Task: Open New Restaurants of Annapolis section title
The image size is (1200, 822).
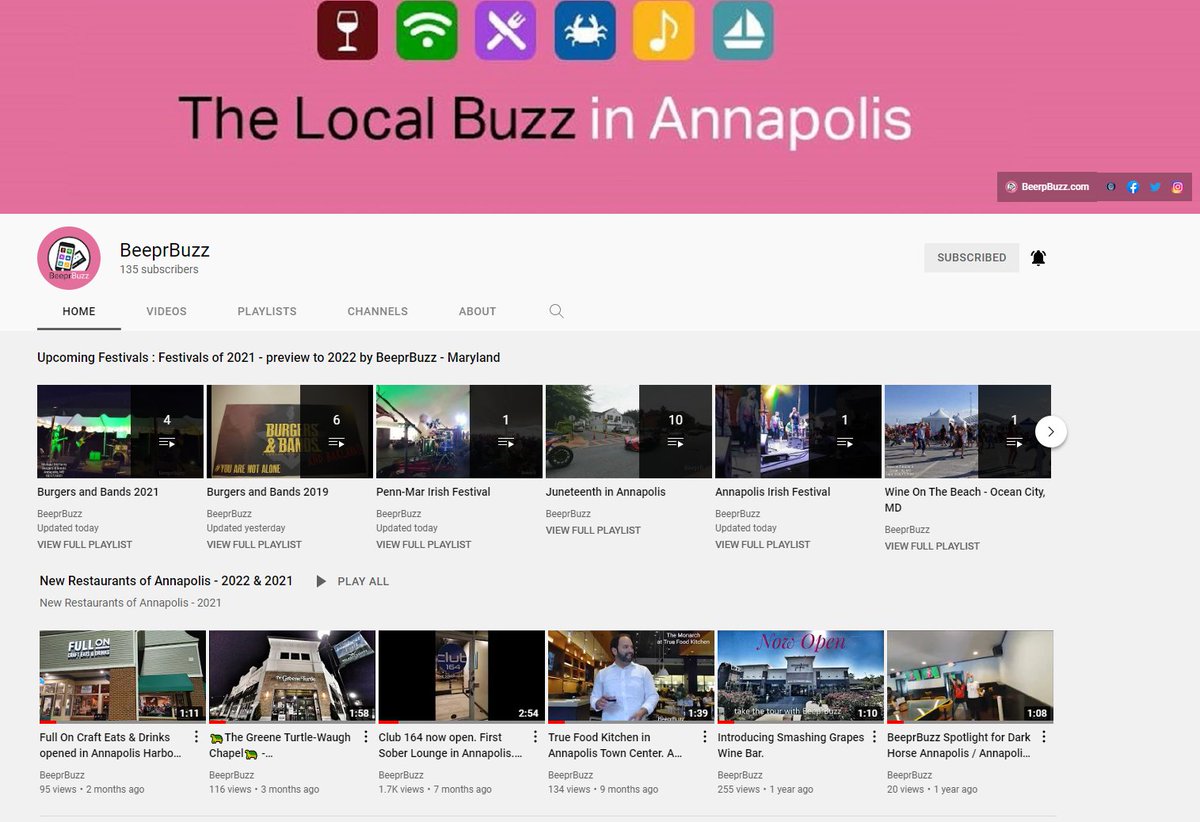Action: click(166, 581)
